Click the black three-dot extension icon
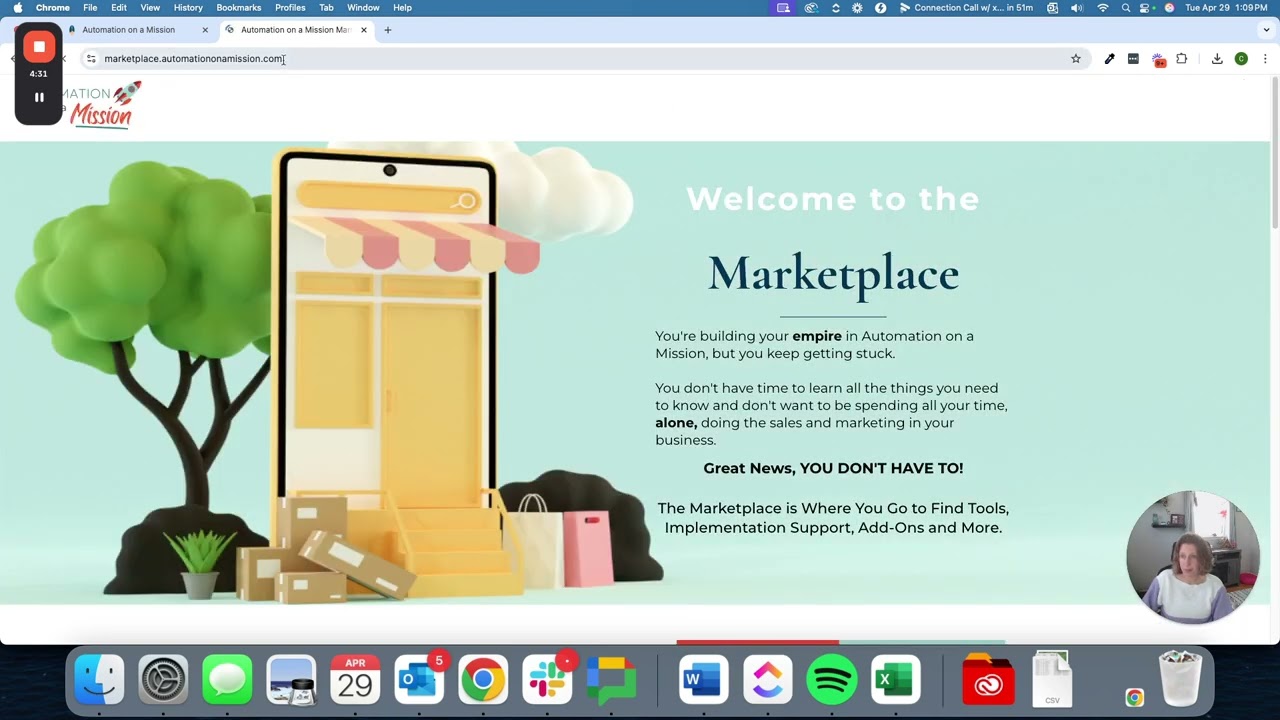The height and width of the screenshot is (720, 1280). click(x=1133, y=59)
